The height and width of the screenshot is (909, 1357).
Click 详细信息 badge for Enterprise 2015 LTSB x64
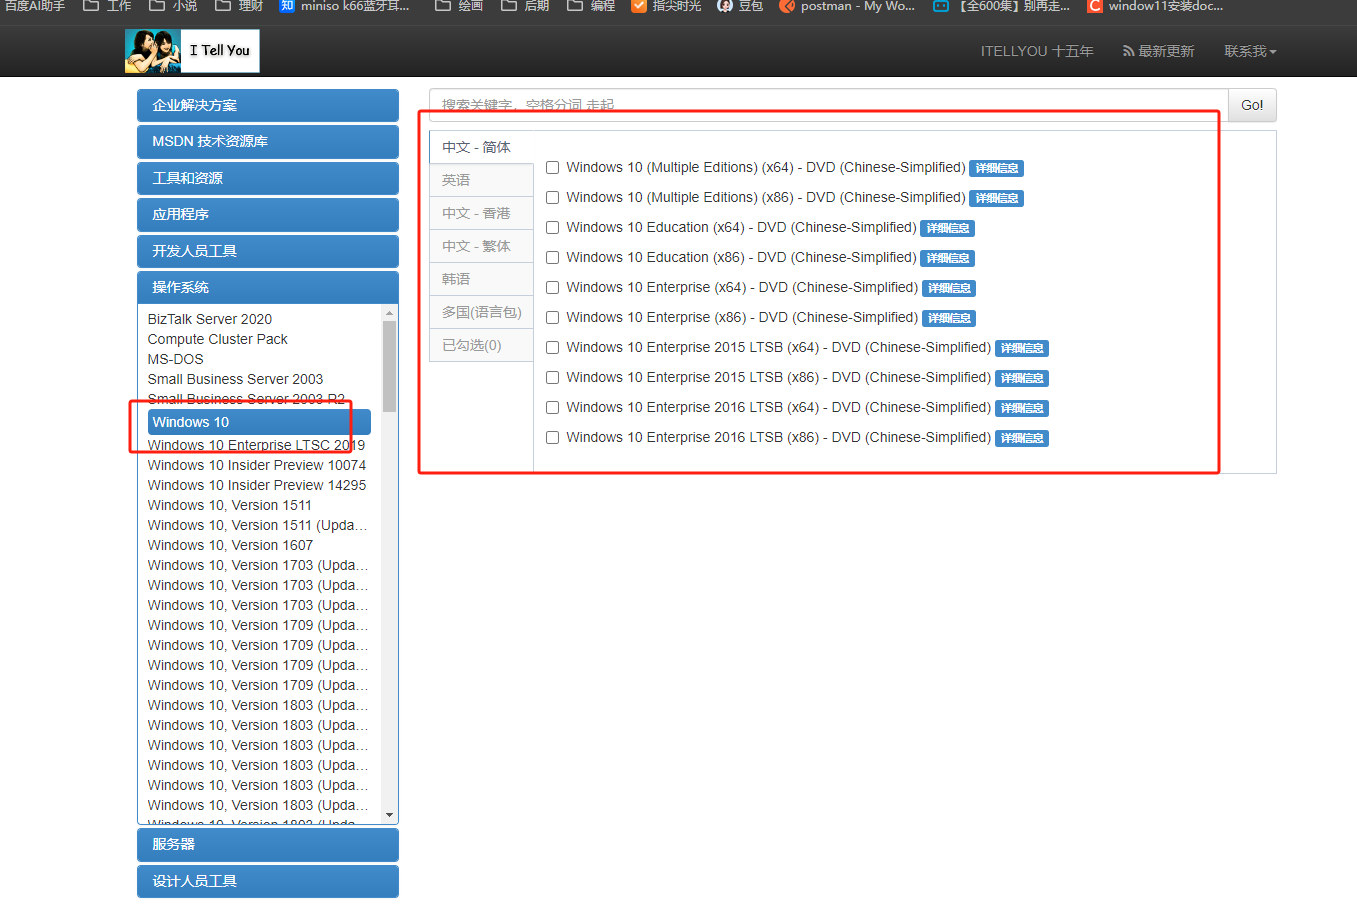(x=1022, y=348)
